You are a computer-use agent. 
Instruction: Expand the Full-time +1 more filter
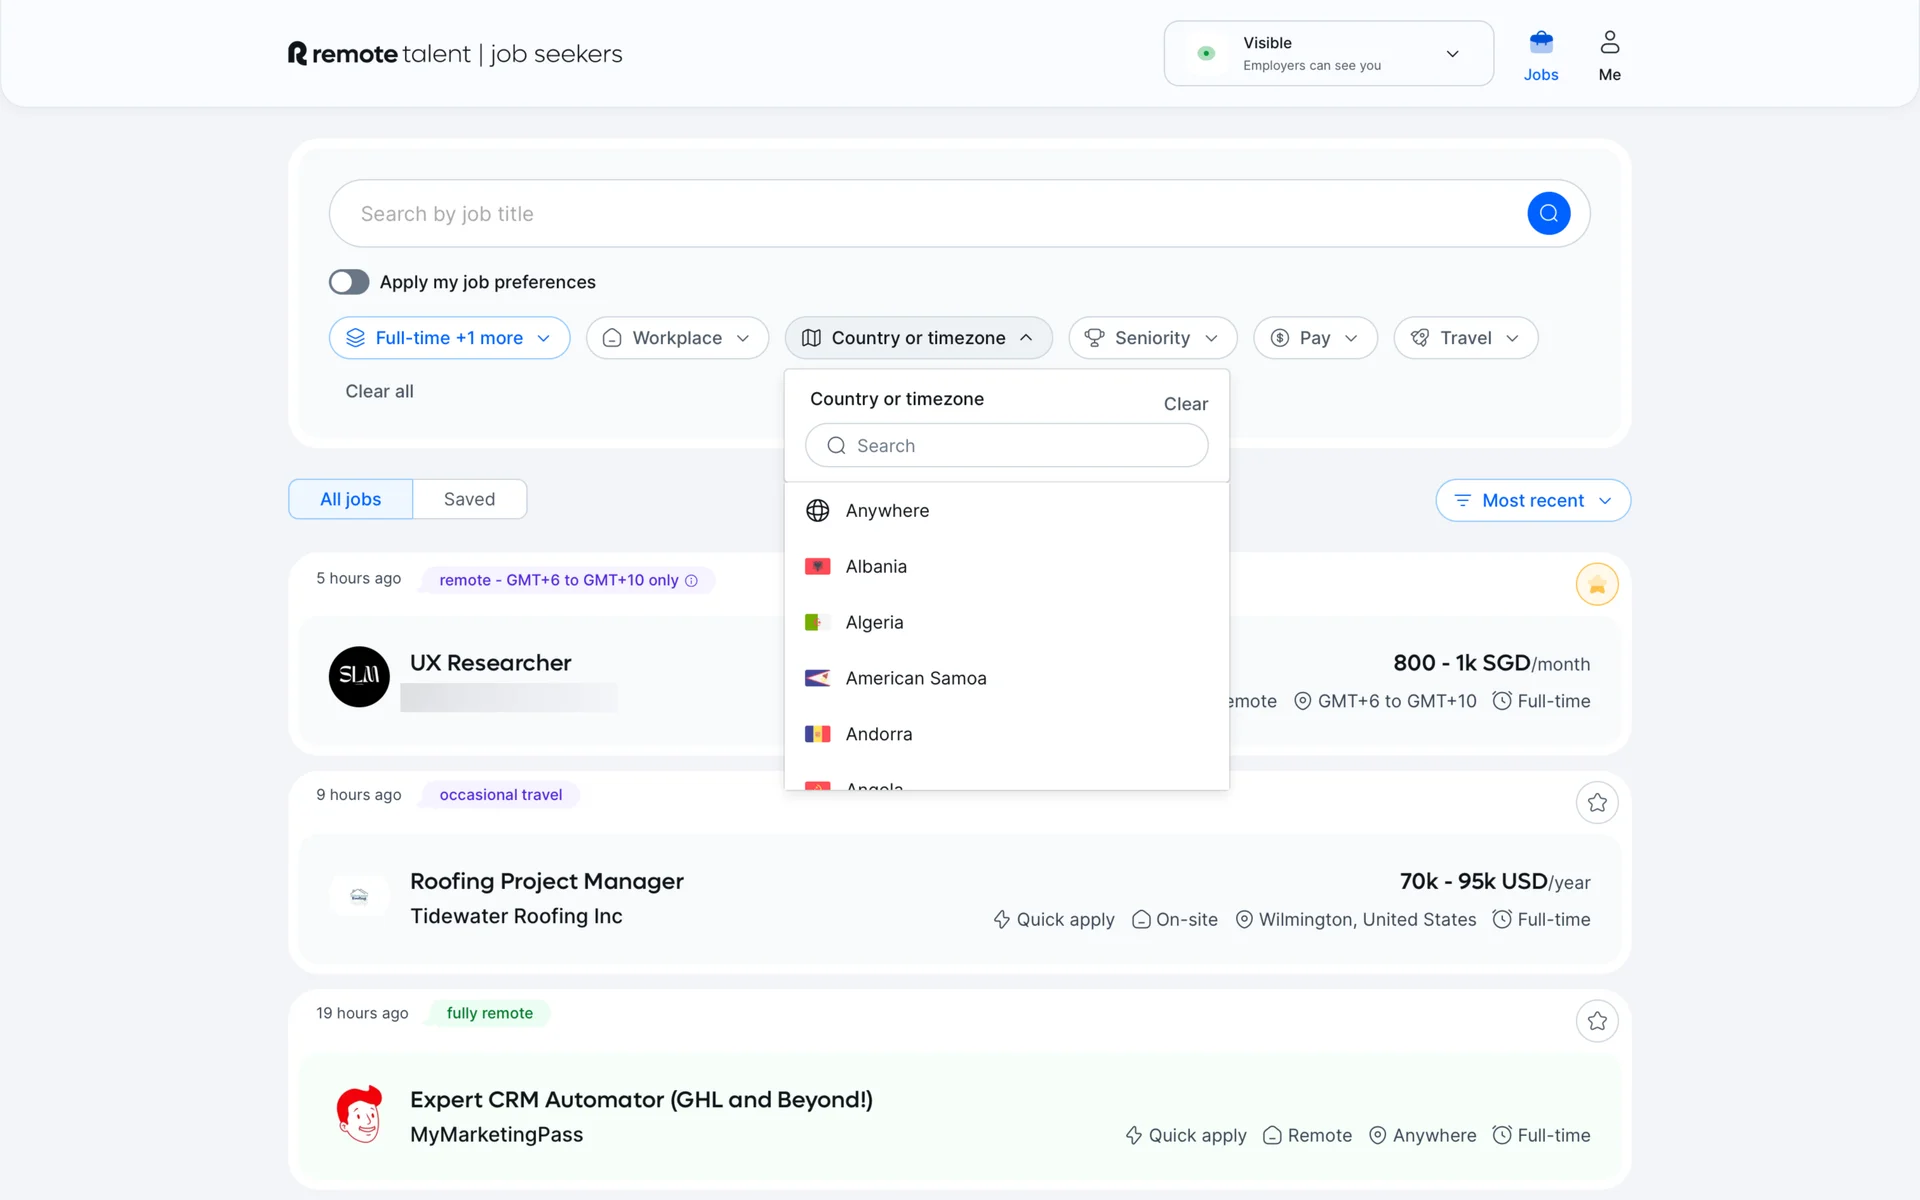coord(449,338)
